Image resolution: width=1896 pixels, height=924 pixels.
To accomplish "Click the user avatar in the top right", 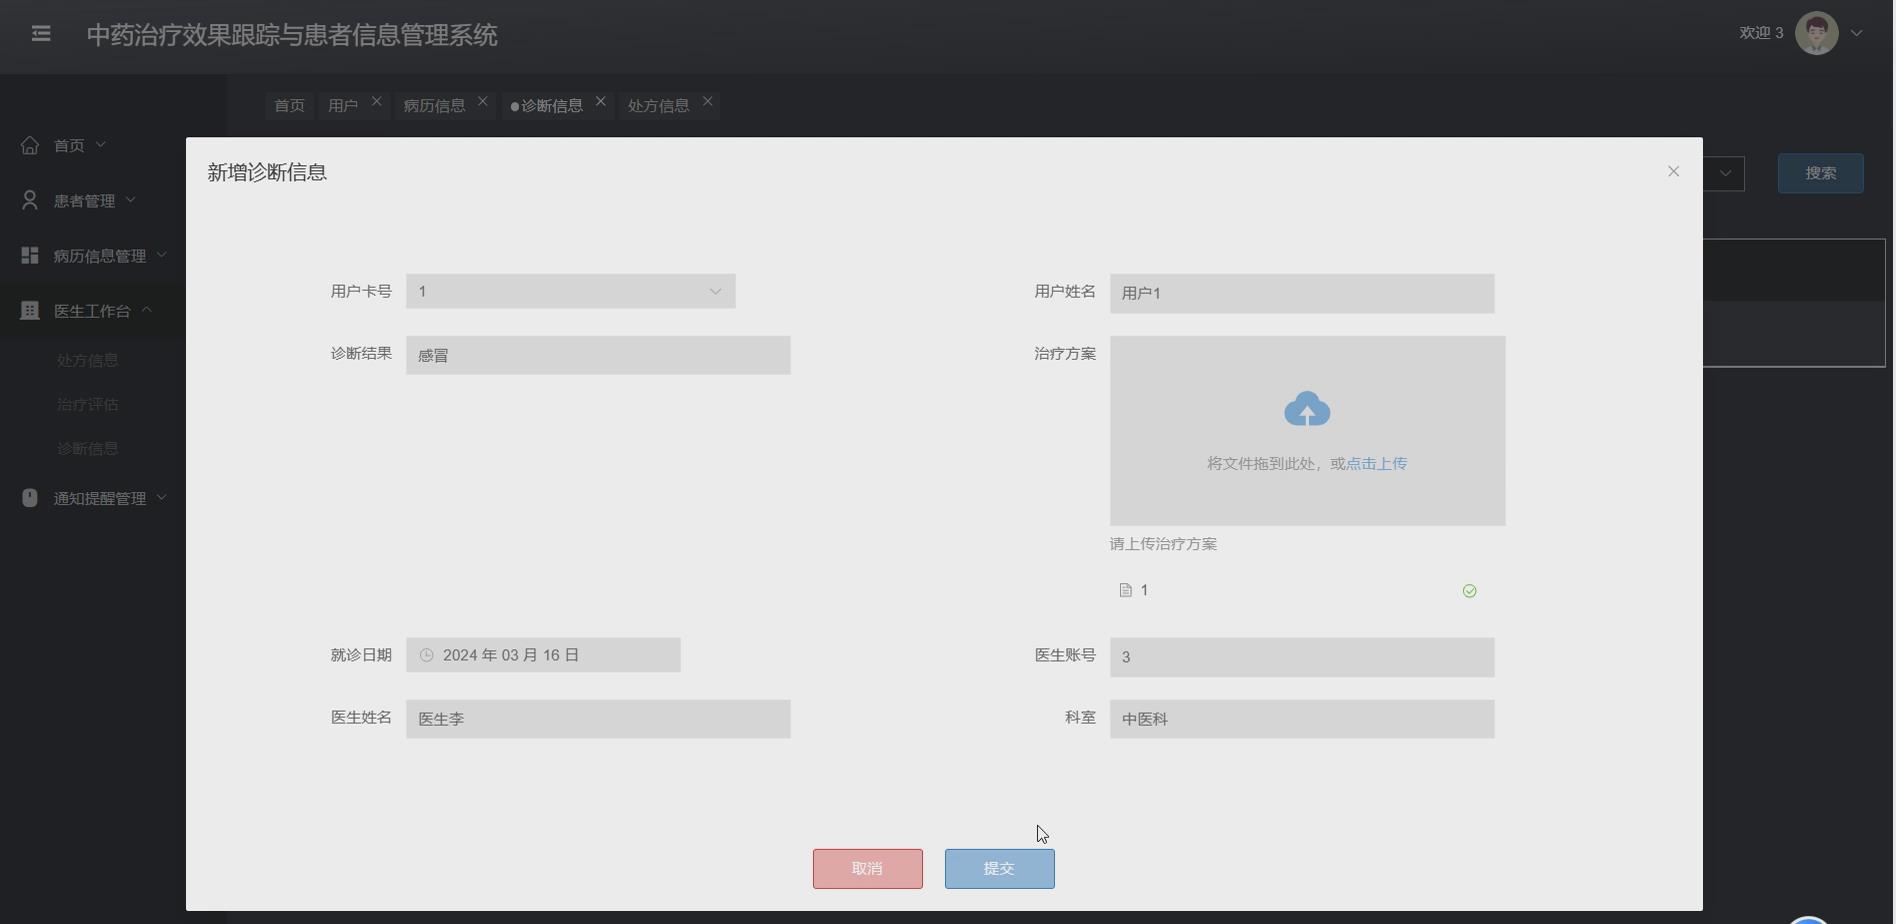I will pyautogui.click(x=1815, y=32).
